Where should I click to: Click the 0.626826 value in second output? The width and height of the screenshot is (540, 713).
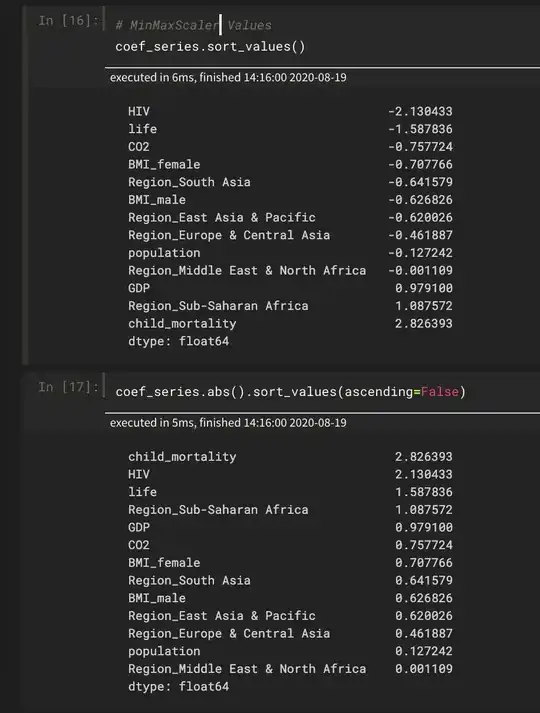(x=424, y=598)
